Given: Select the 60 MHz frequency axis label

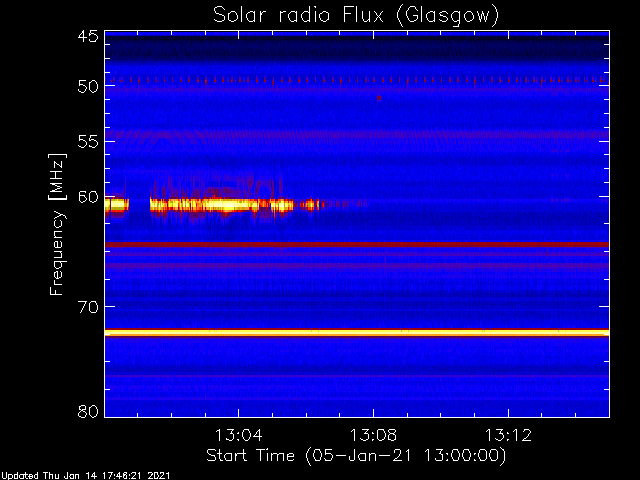Looking at the screenshot, I should pos(88,197).
